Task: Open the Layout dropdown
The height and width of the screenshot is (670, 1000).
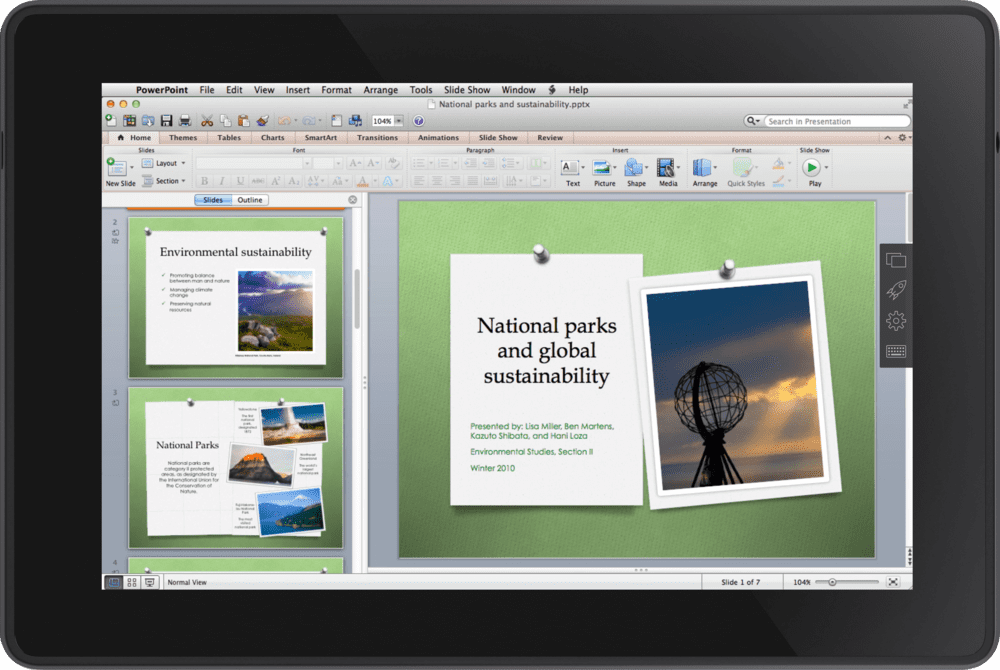Action: (165, 163)
